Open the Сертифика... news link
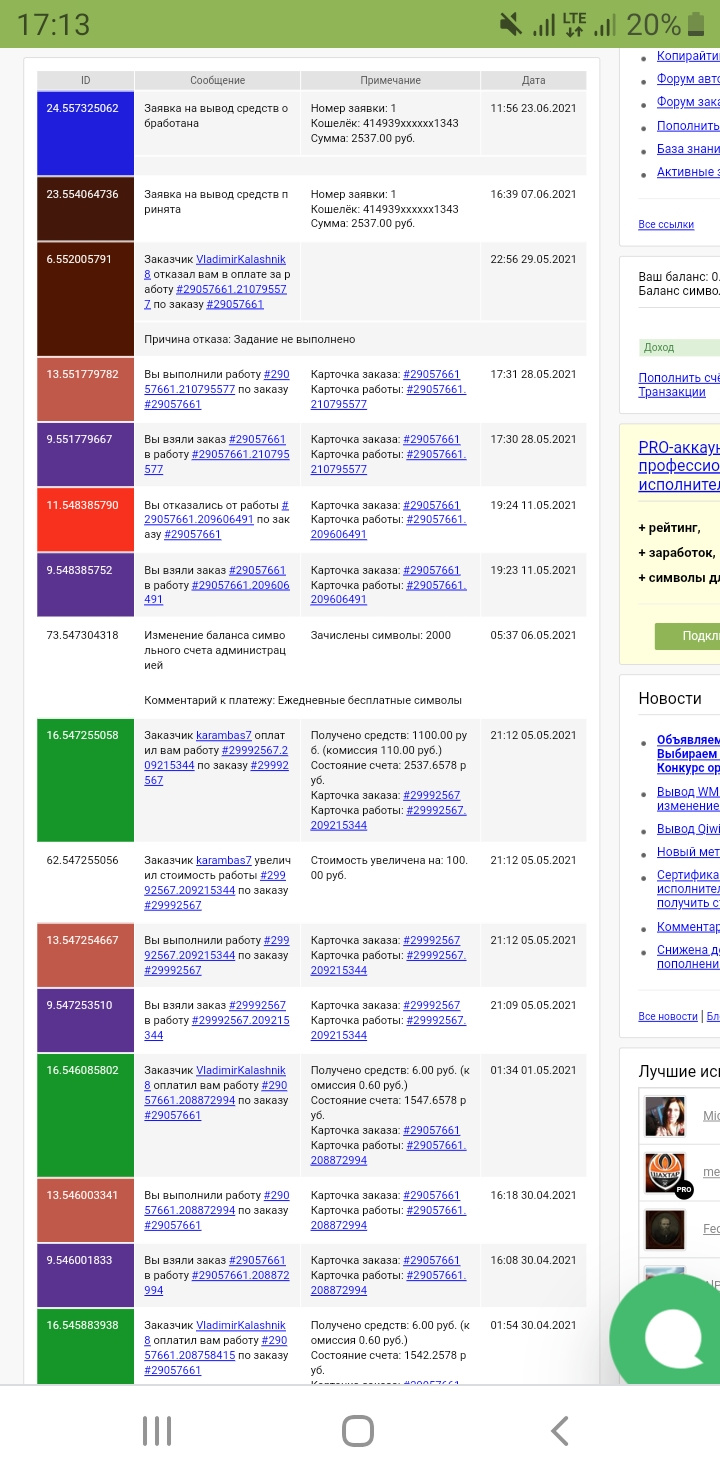 tap(688, 889)
